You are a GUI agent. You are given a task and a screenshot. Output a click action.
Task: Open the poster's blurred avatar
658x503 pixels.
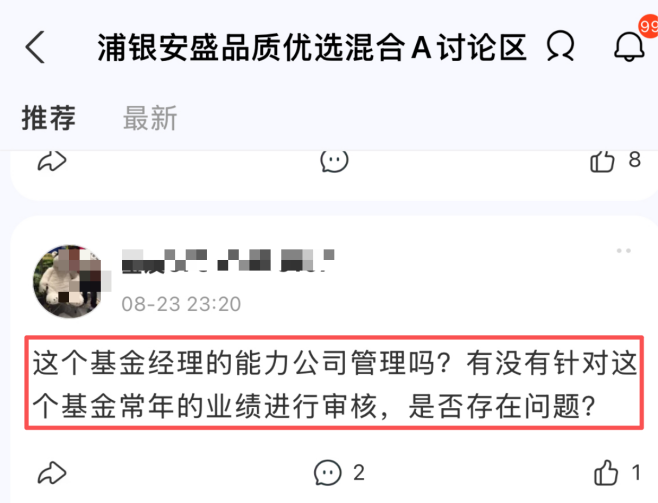point(69,281)
